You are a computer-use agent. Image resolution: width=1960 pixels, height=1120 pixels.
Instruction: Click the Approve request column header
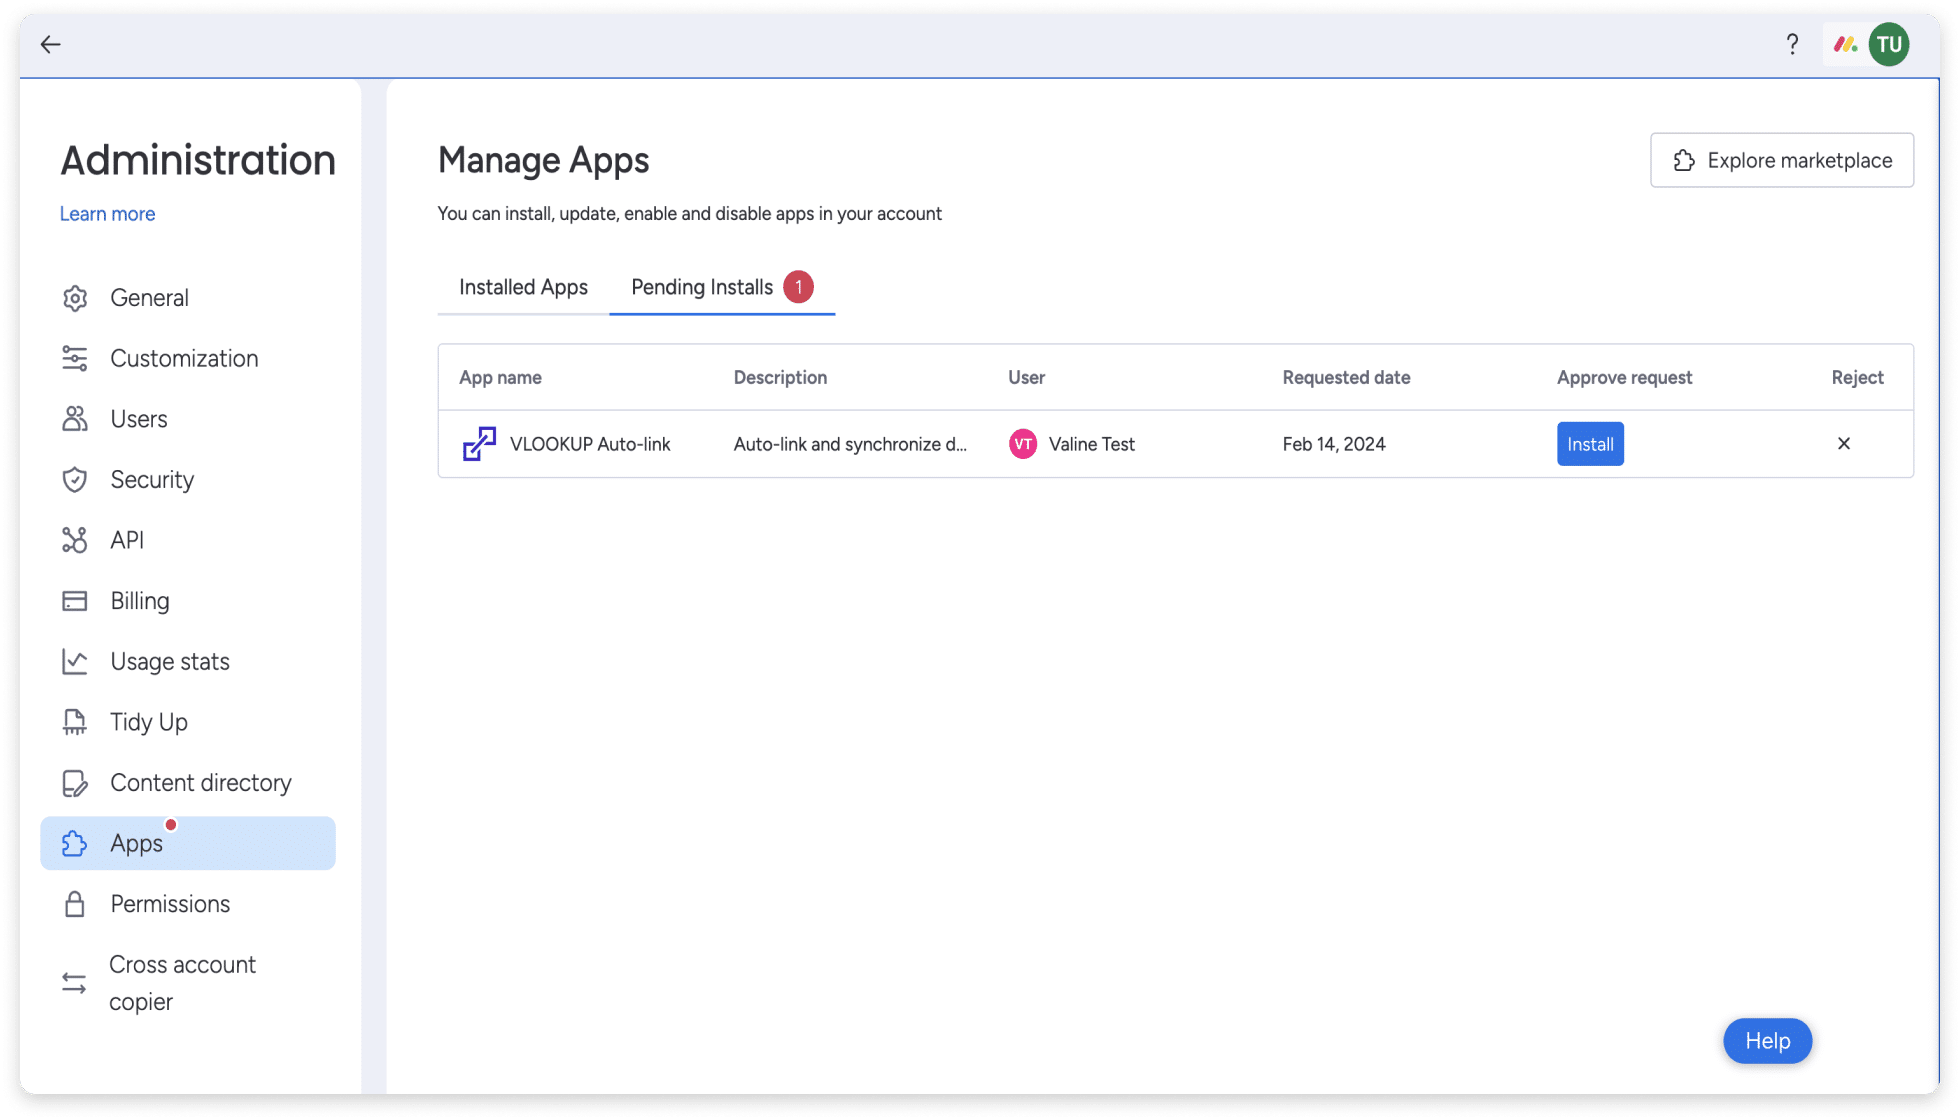click(x=1624, y=378)
